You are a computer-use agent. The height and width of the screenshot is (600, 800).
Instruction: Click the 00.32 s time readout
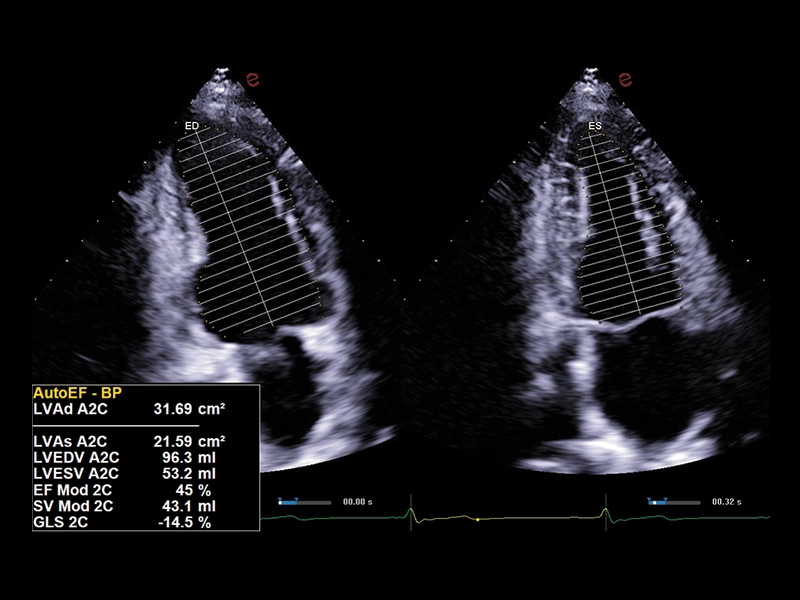(x=726, y=500)
